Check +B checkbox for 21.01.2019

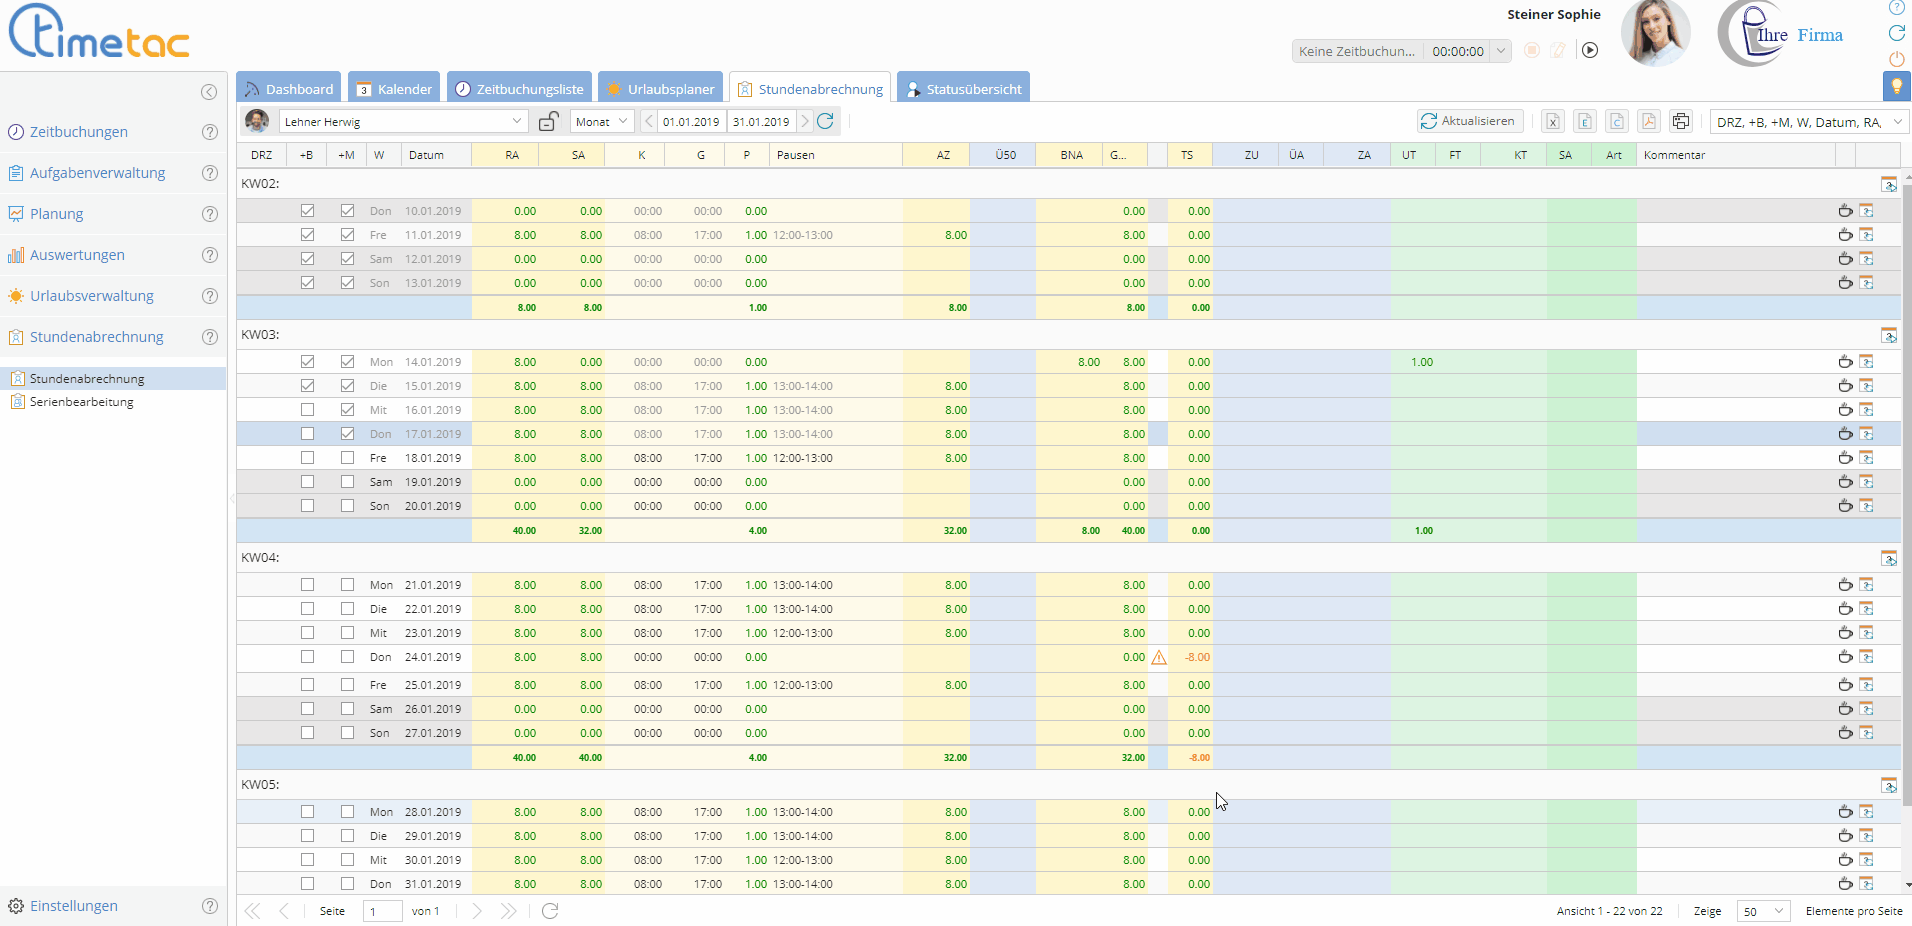click(x=307, y=585)
